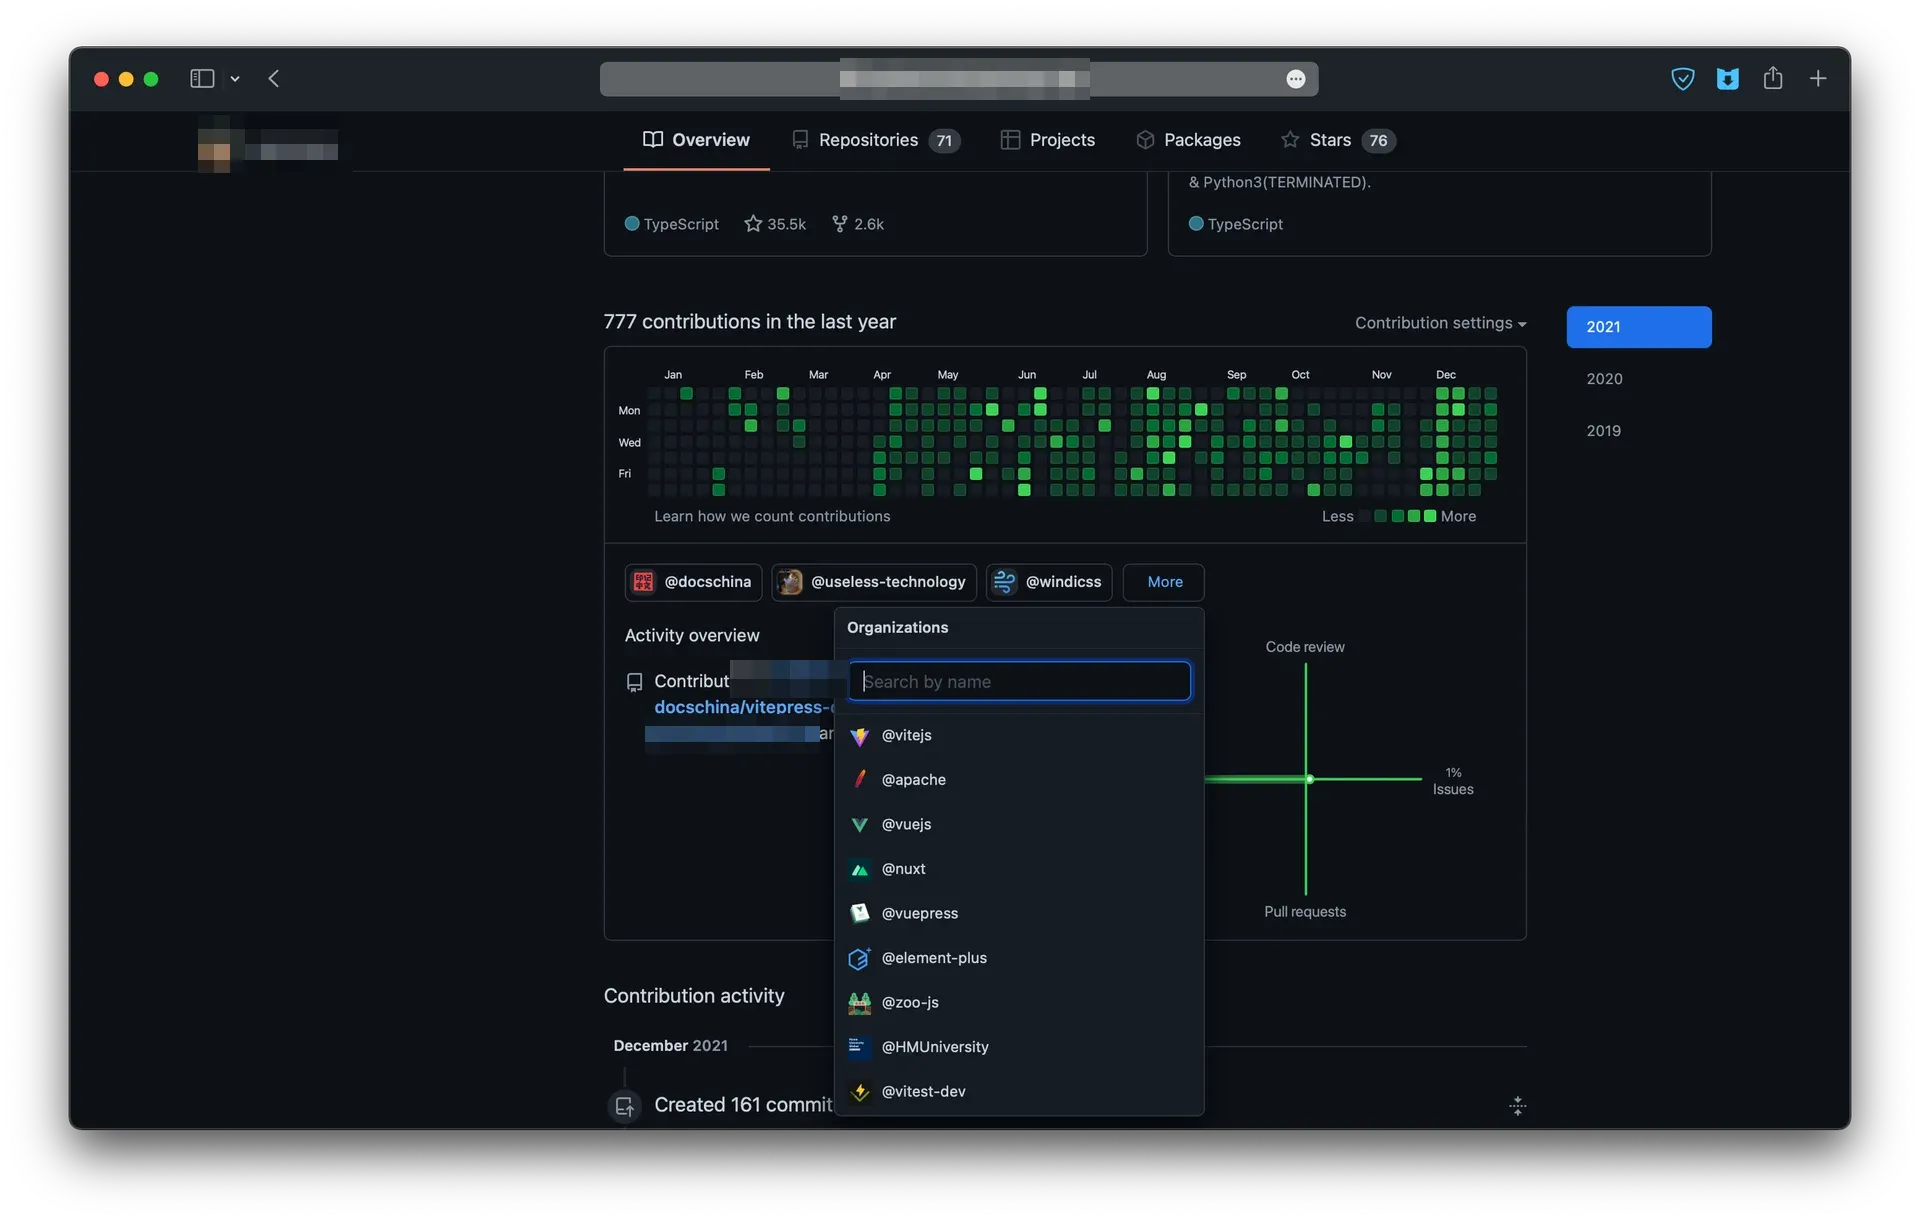The image size is (1920, 1221).
Task: Open the 35.5k stargazers link
Action: click(x=775, y=224)
